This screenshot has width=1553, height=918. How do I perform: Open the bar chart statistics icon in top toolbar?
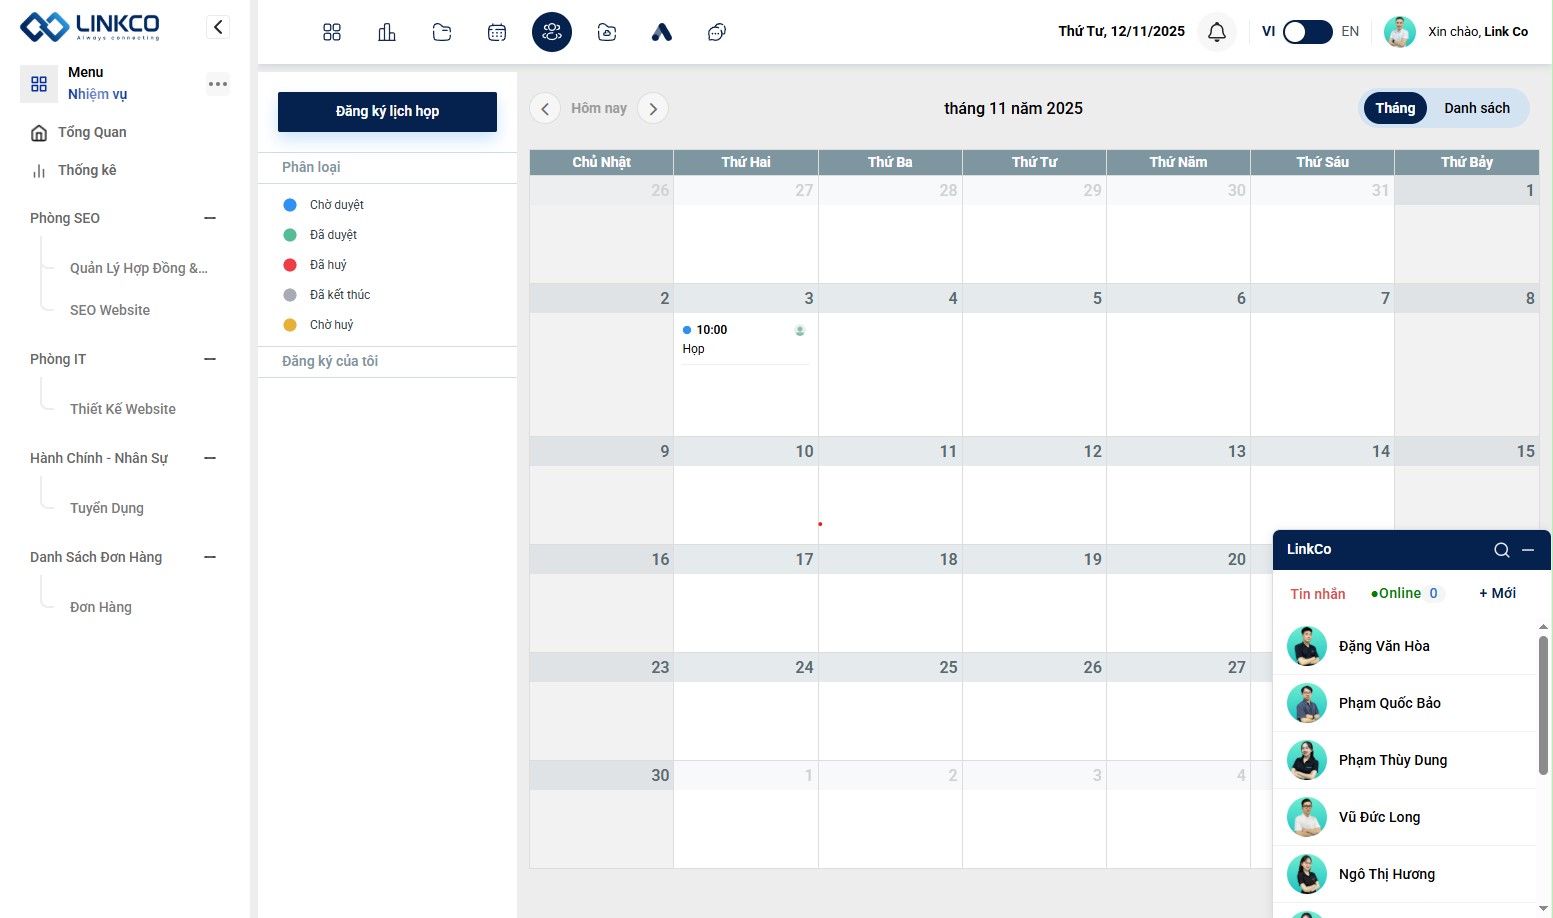(x=387, y=32)
